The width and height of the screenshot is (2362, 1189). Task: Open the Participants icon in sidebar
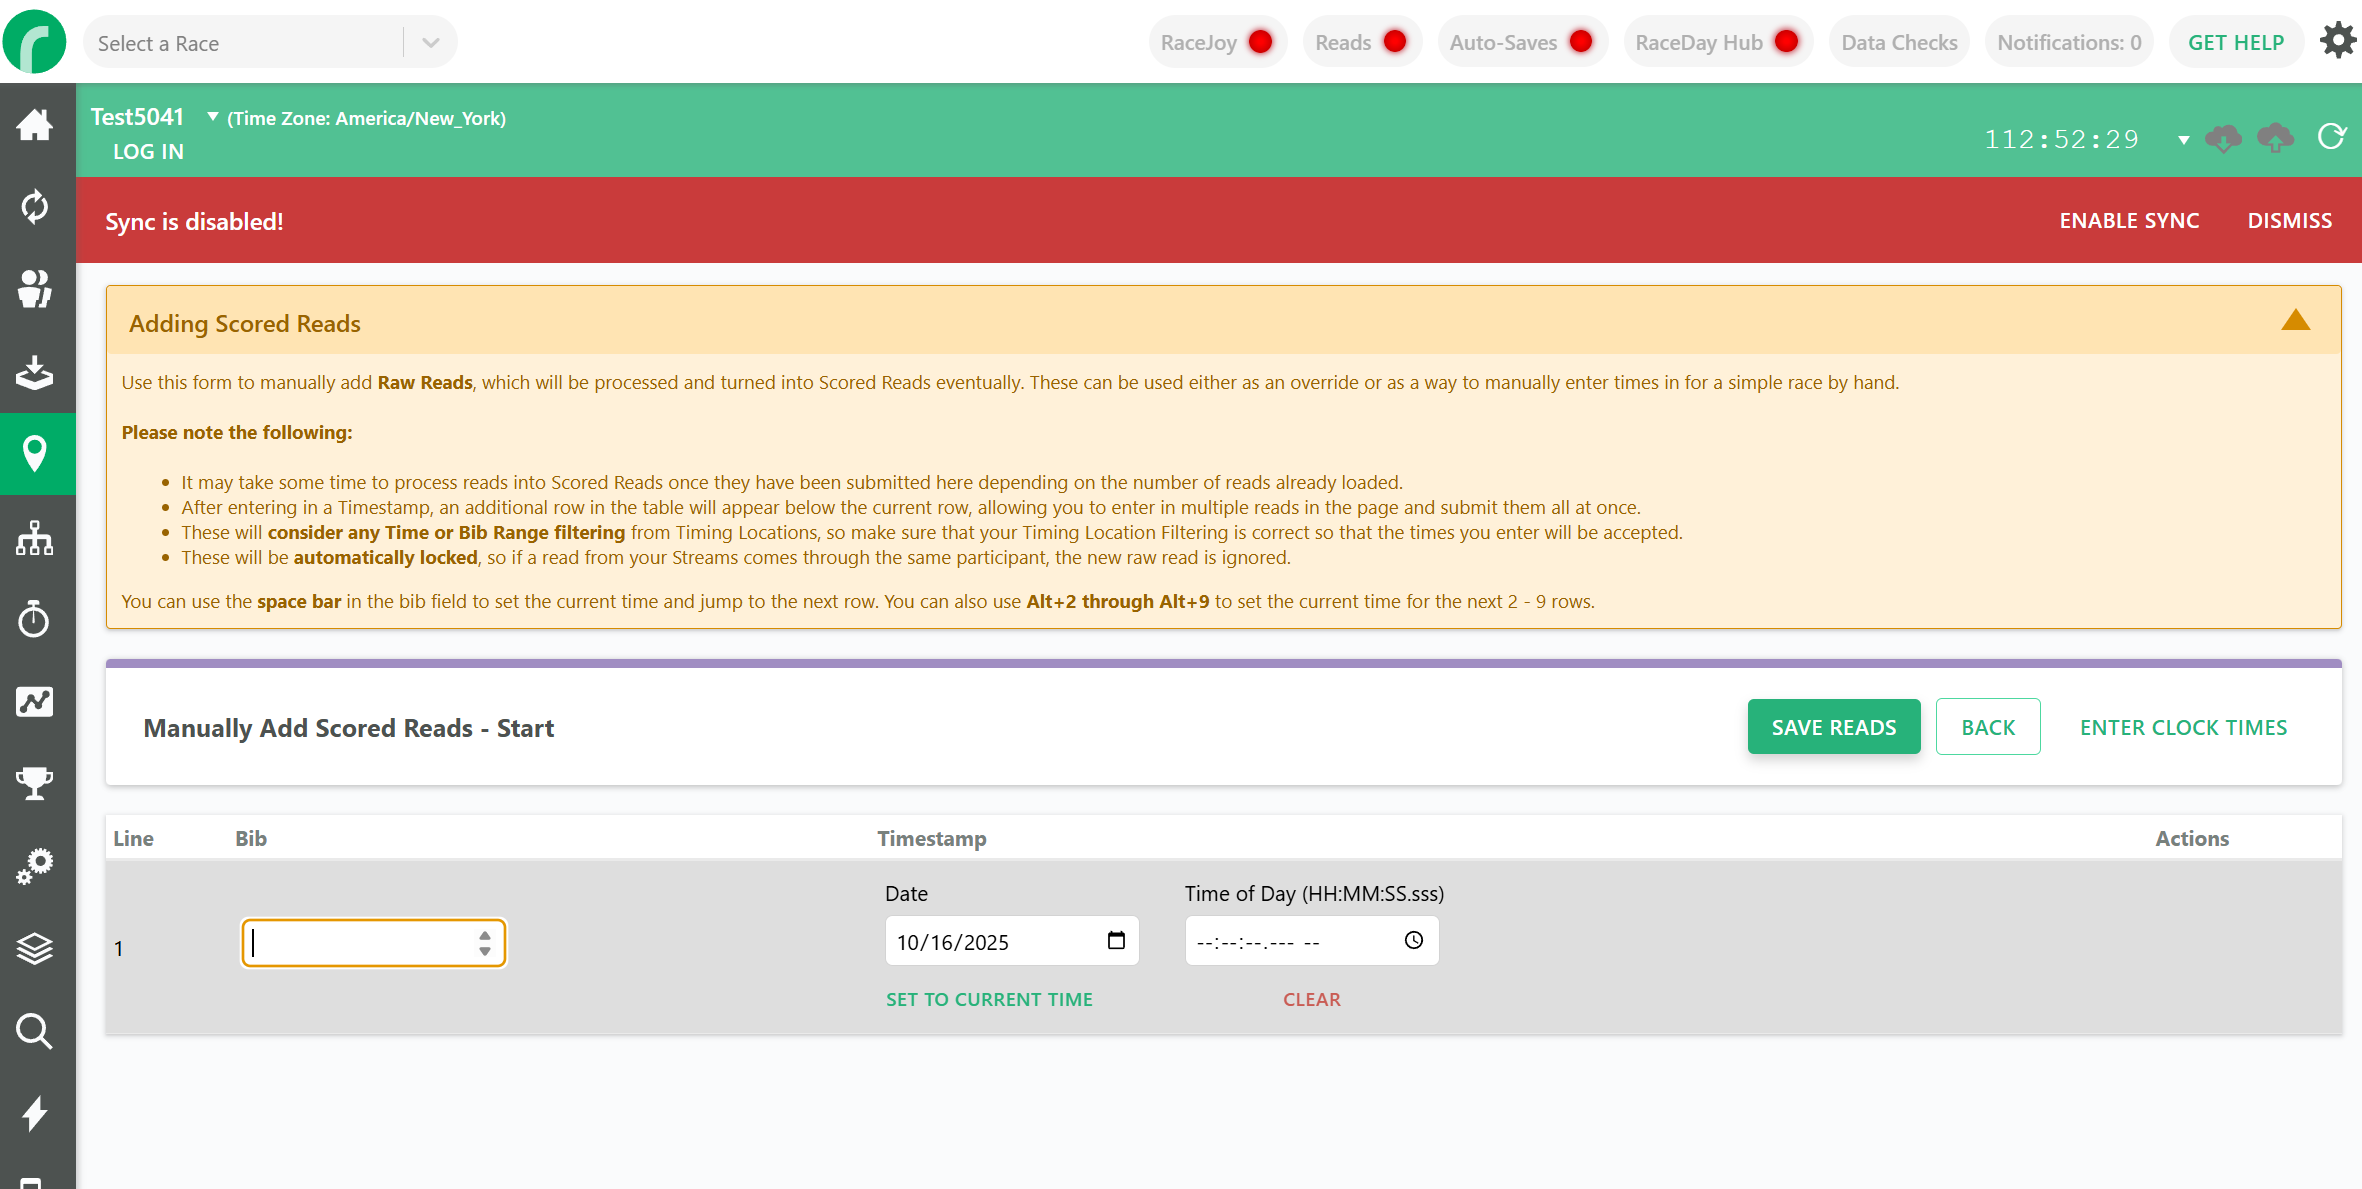tap(35, 289)
